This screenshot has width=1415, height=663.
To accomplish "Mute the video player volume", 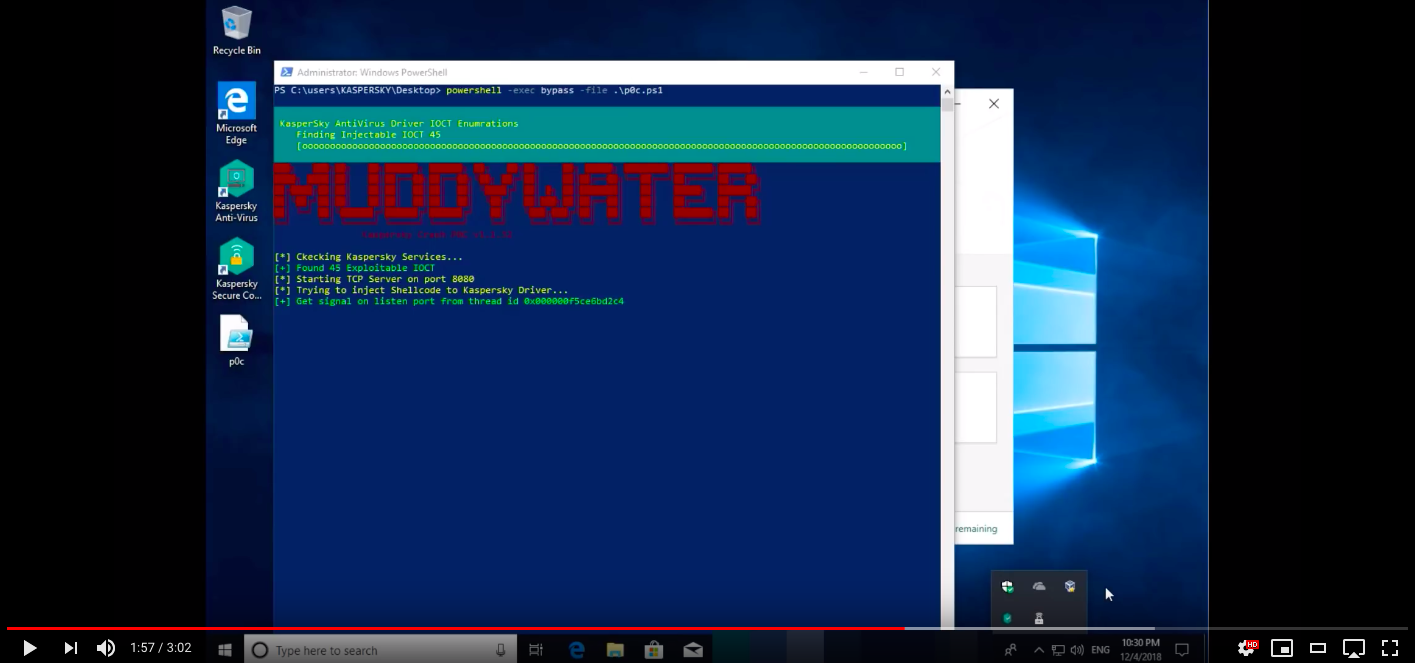I will (x=105, y=648).
